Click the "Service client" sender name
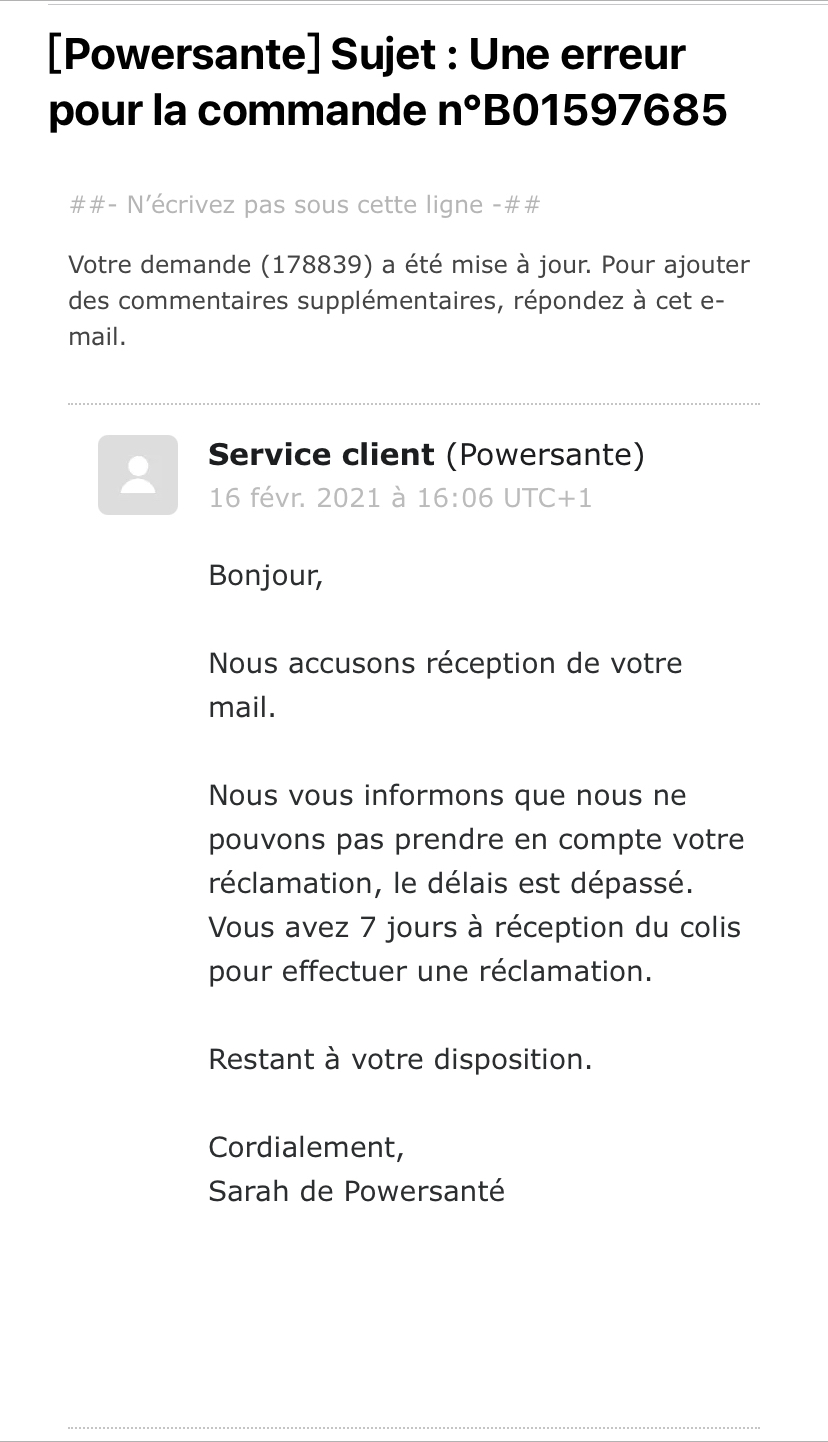The width and height of the screenshot is (828, 1442). coord(321,455)
